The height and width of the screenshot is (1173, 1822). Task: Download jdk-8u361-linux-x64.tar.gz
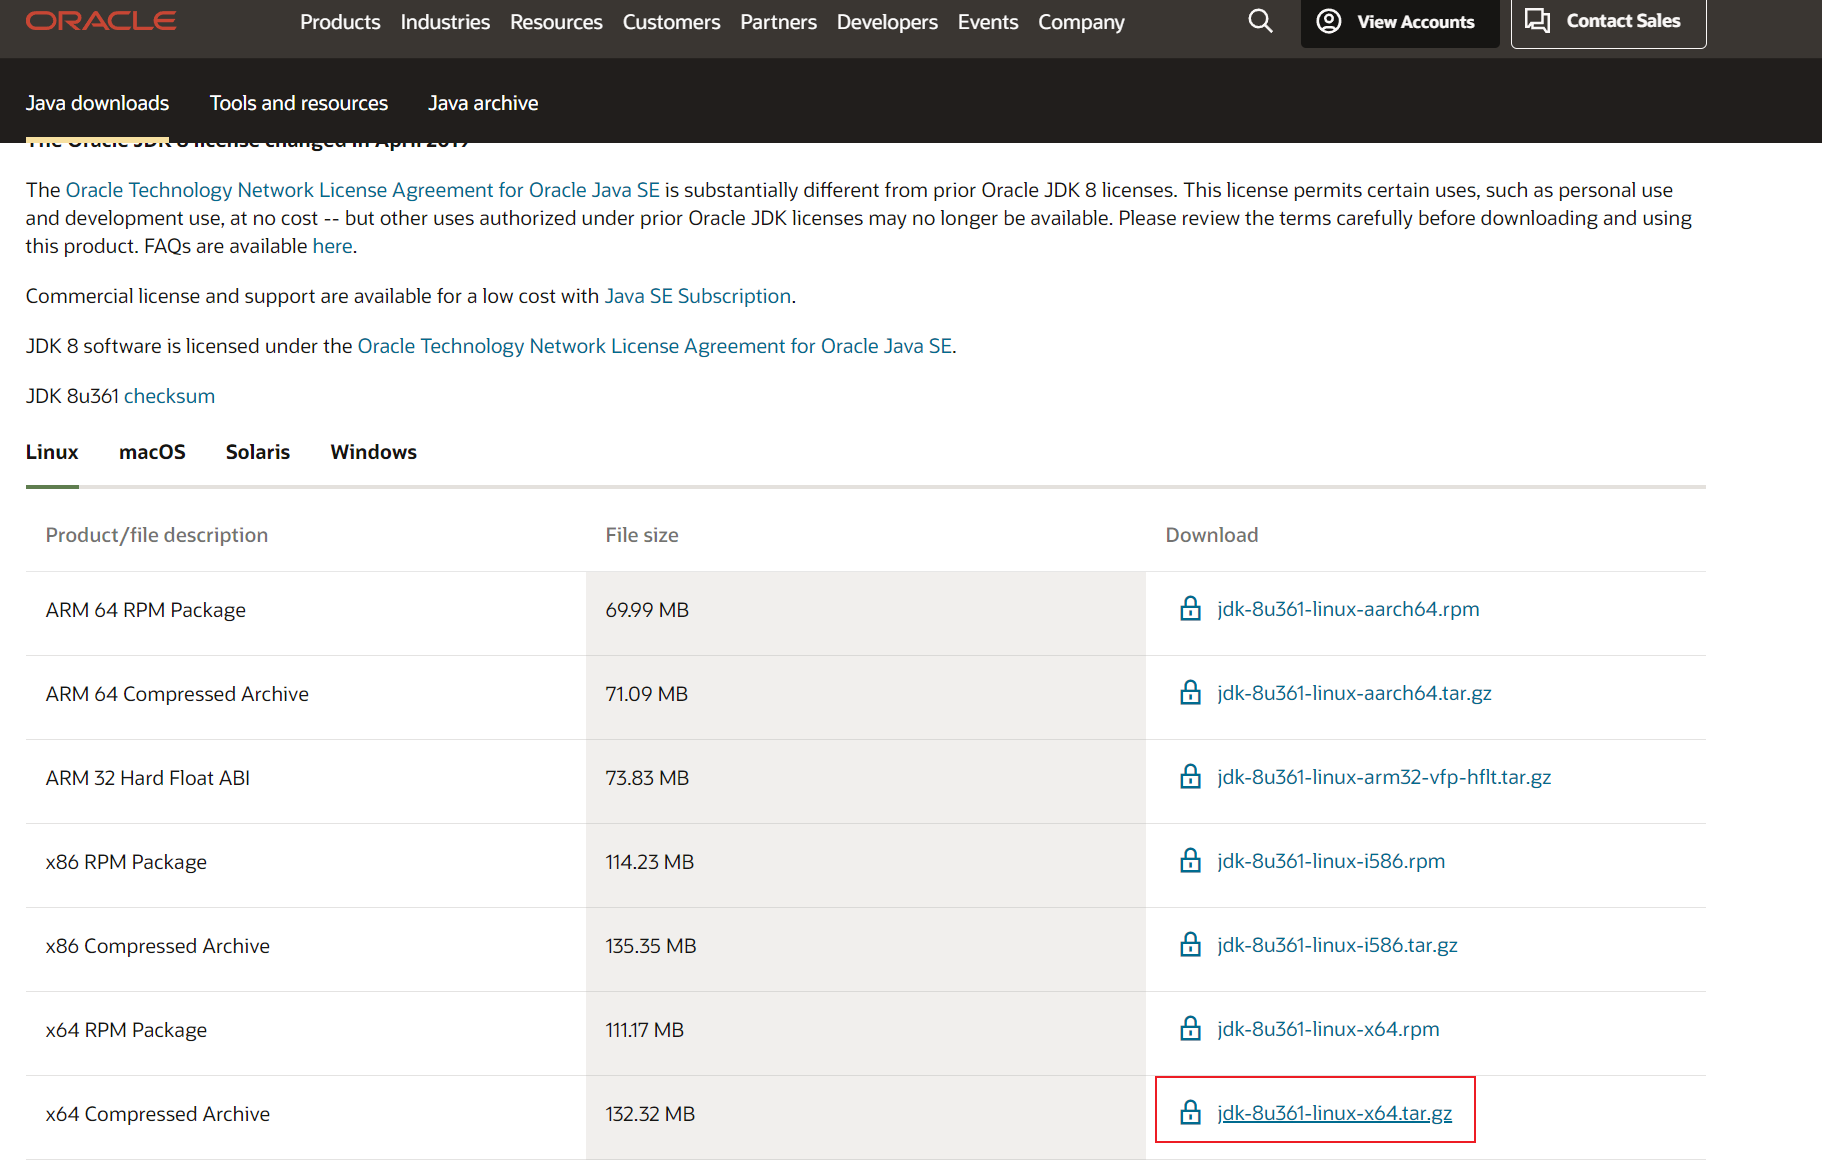[x=1334, y=1113]
